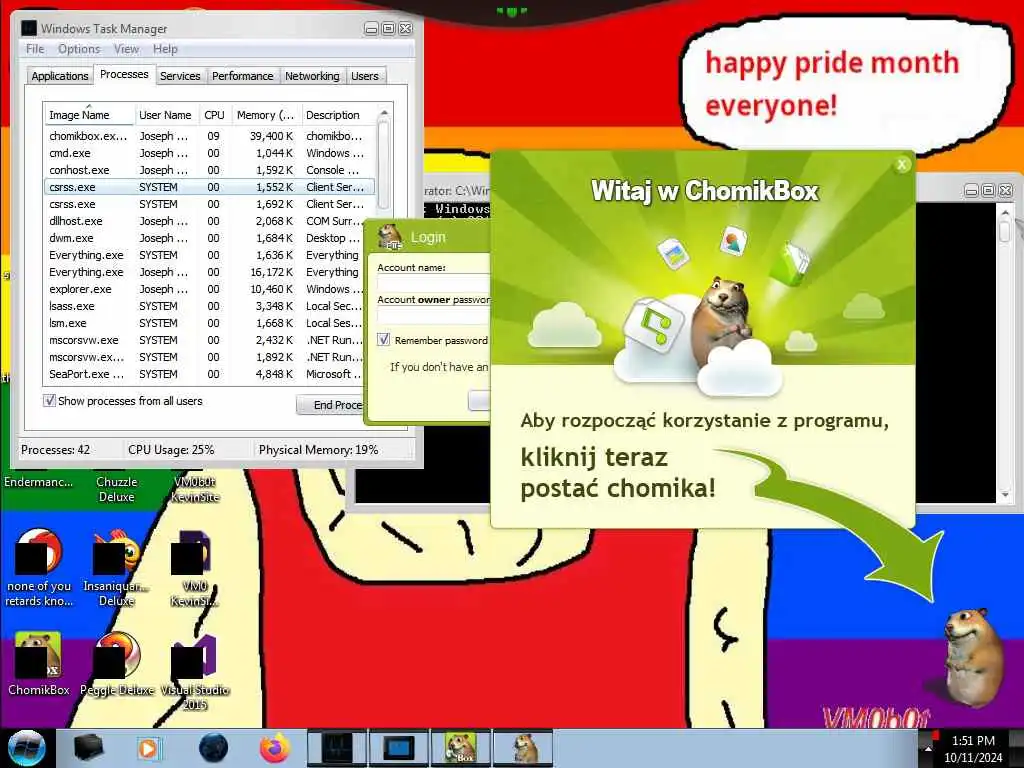Sort processes by CPU column
1024x768 pixels.
click(x=214, y=115)
